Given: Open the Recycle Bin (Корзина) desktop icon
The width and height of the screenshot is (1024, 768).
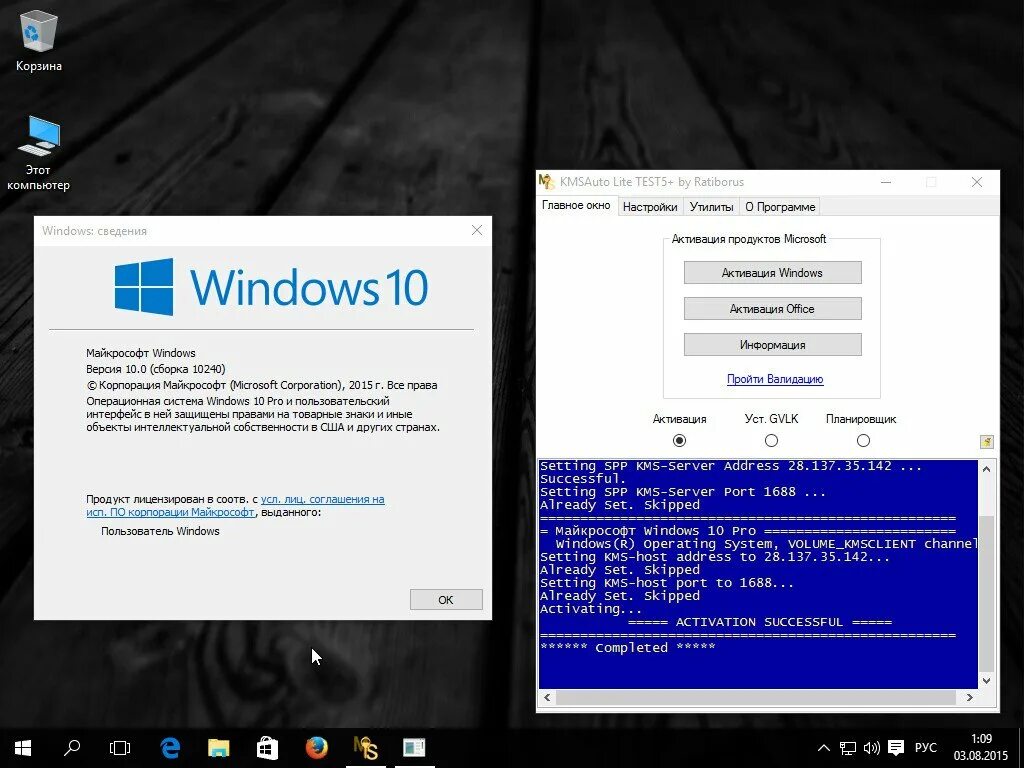Looking at the screenshot, I should (x=39, y=40).
